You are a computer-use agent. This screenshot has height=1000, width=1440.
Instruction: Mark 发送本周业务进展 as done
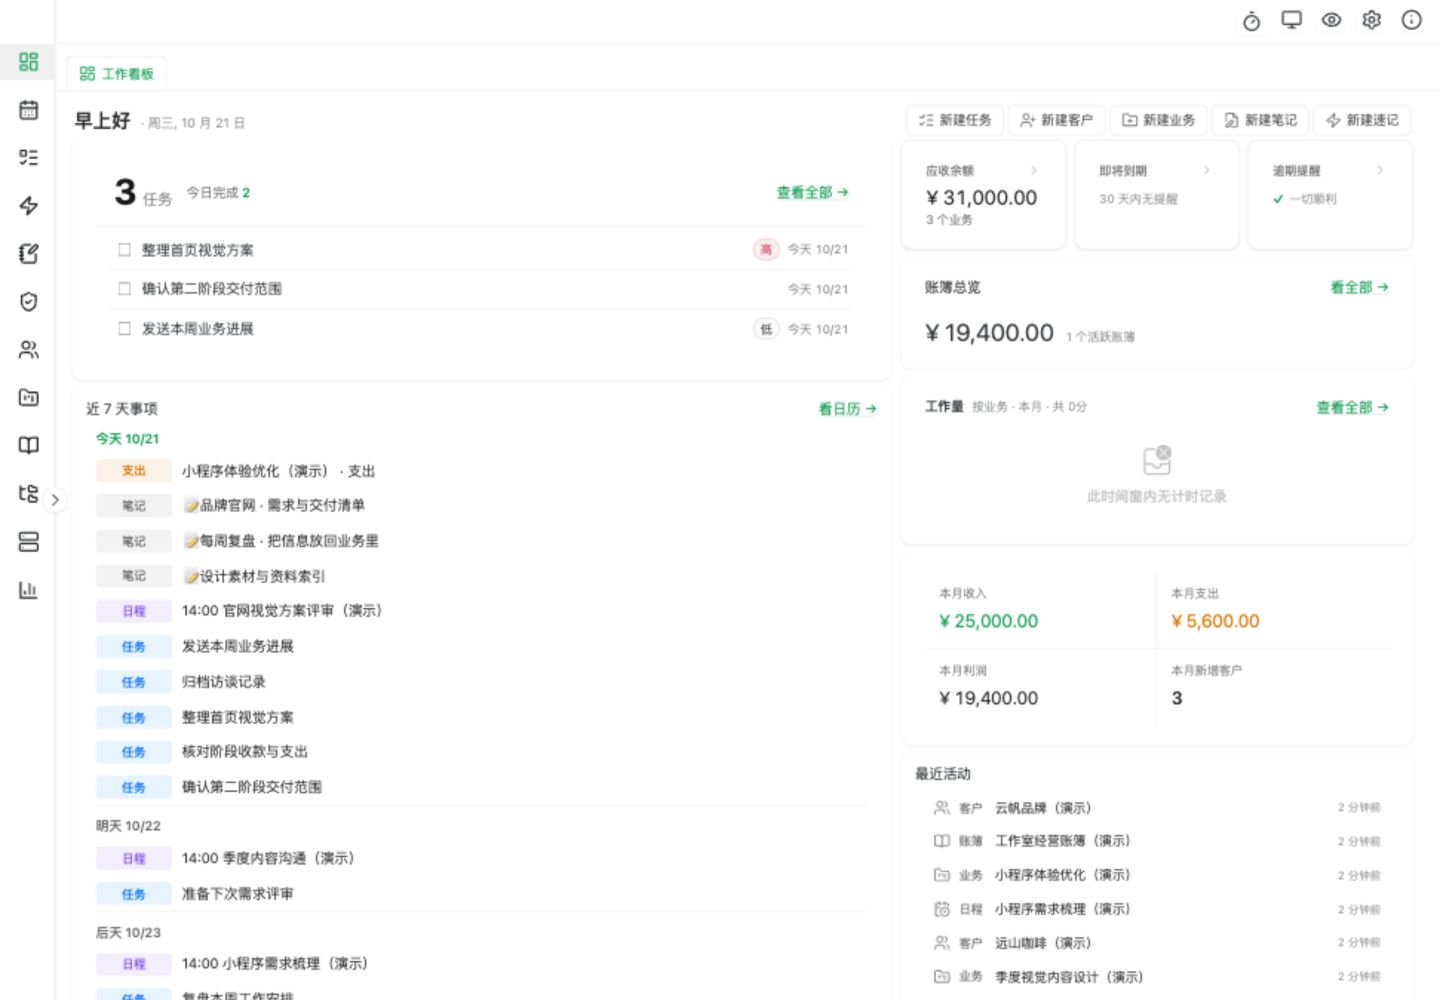click(x=124, y=328)
